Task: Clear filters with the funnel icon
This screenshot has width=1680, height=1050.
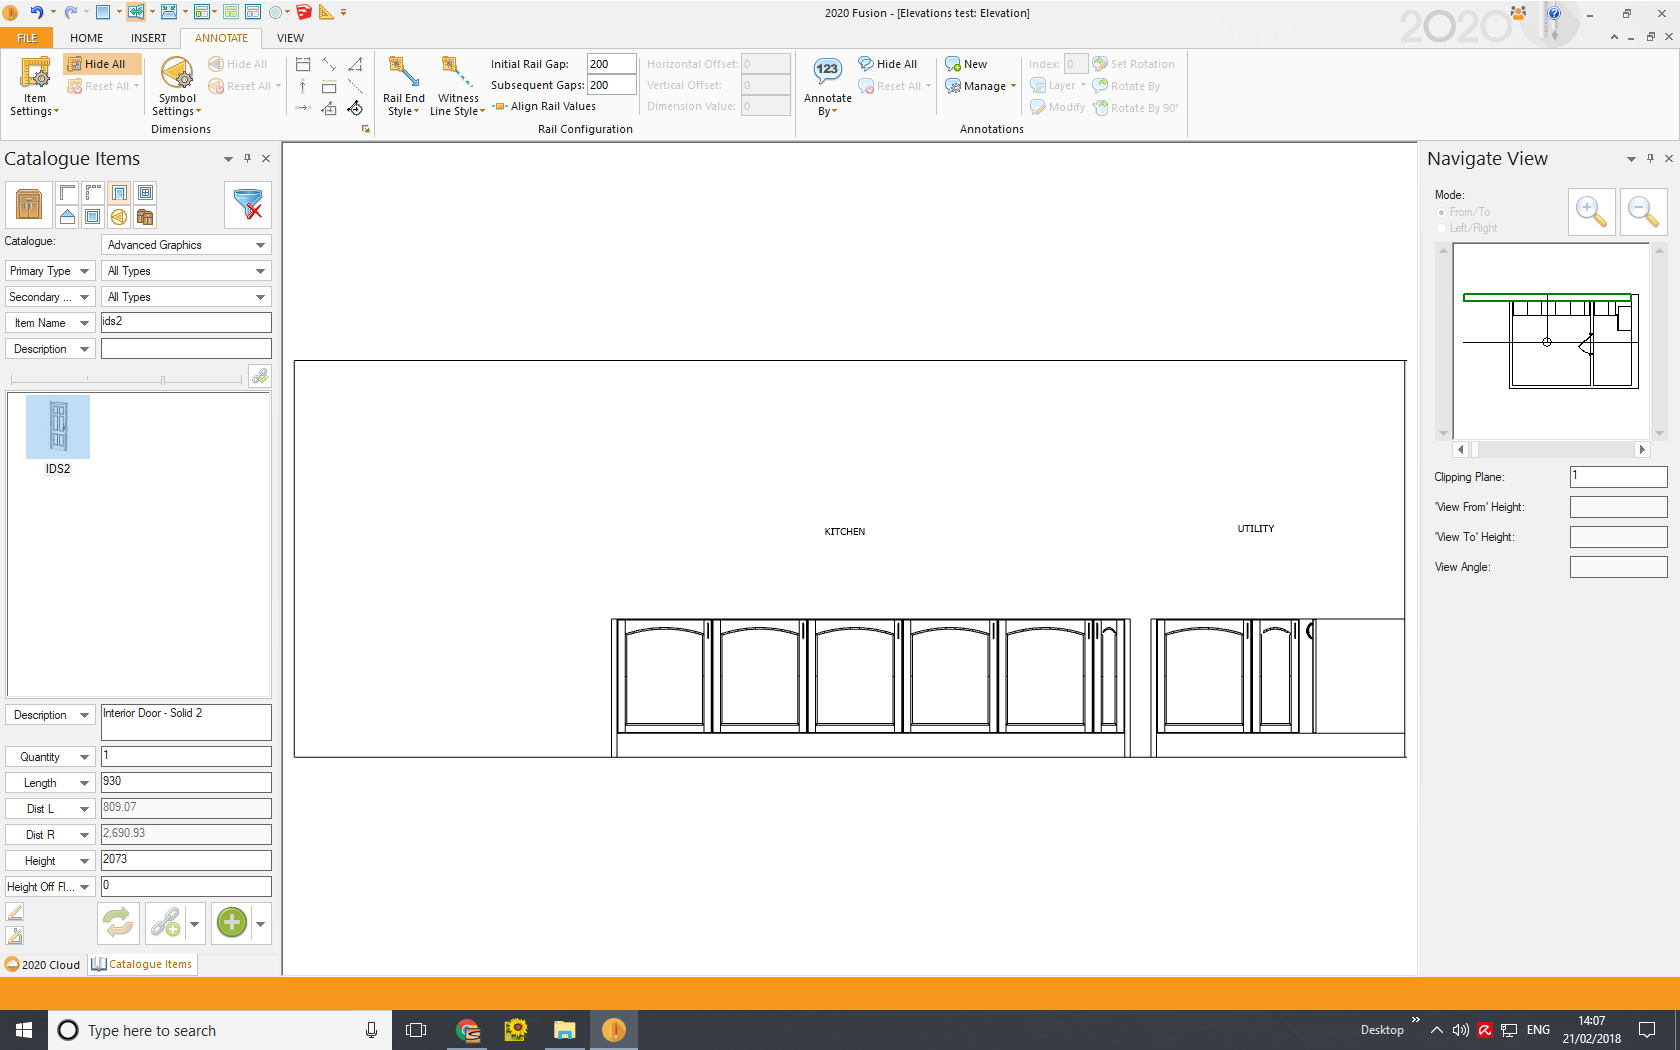Action: [247, 205]
